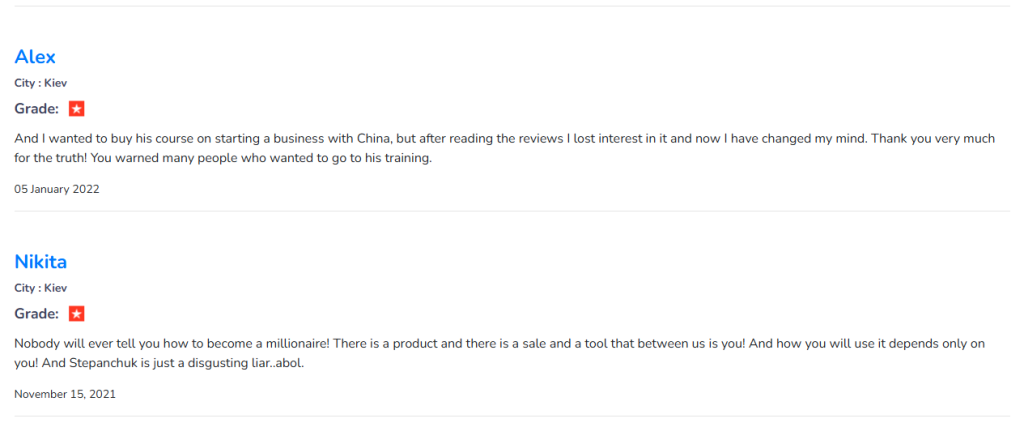
Task: Click the date 05 January 2022
Action: pyautogui.click(x=57, y=189)
